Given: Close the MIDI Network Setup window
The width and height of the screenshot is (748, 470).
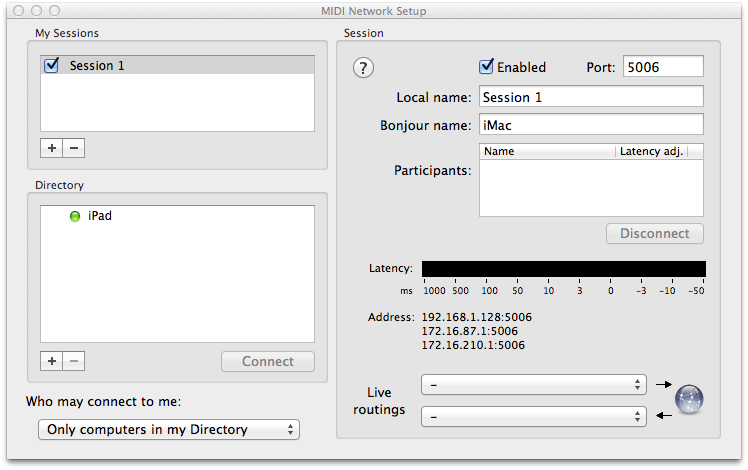Looking at the screenshot, I should [19, 10].
